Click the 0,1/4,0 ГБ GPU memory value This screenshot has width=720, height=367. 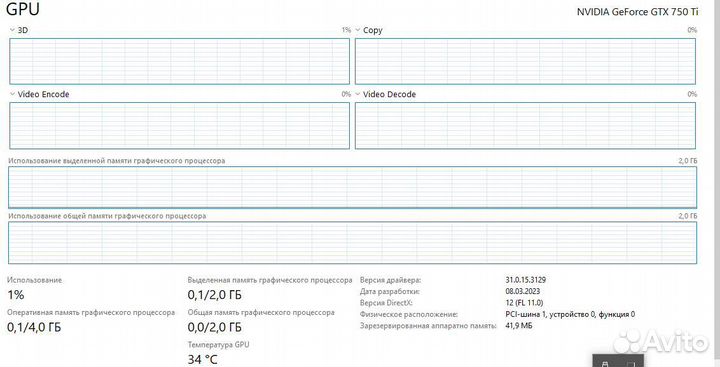click(x=34, y=327)
